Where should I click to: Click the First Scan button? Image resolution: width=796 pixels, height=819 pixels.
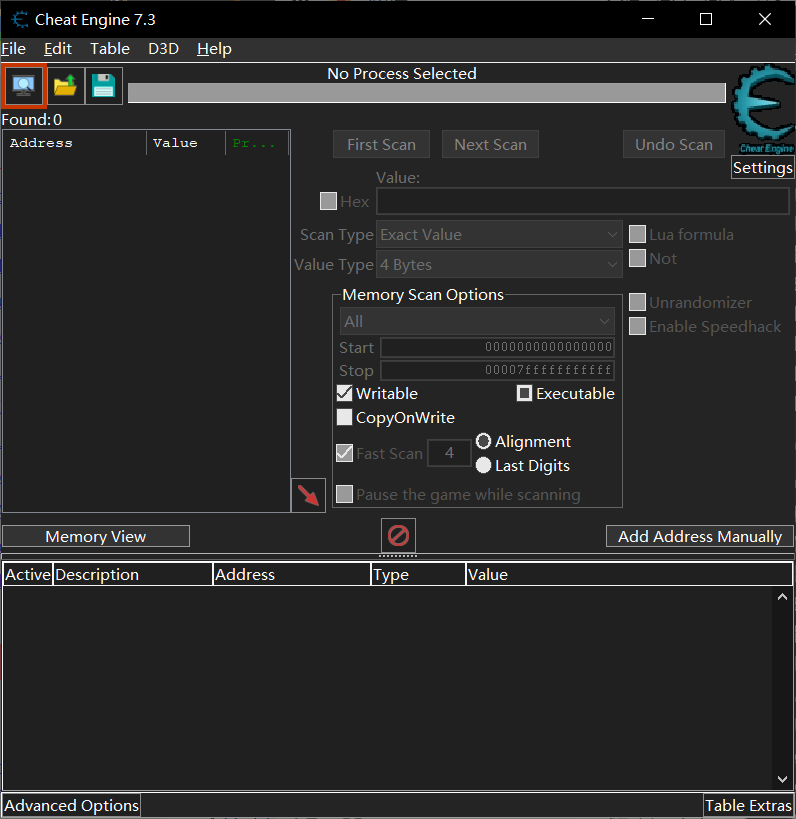[381, 145]
